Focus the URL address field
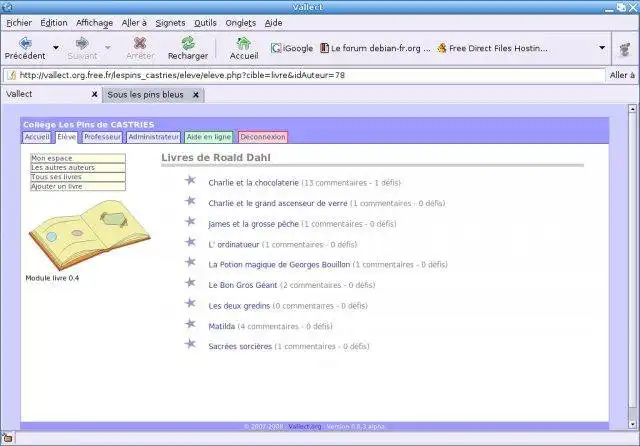The width and height of the screenshot is (640, 446). coord(304,75)
